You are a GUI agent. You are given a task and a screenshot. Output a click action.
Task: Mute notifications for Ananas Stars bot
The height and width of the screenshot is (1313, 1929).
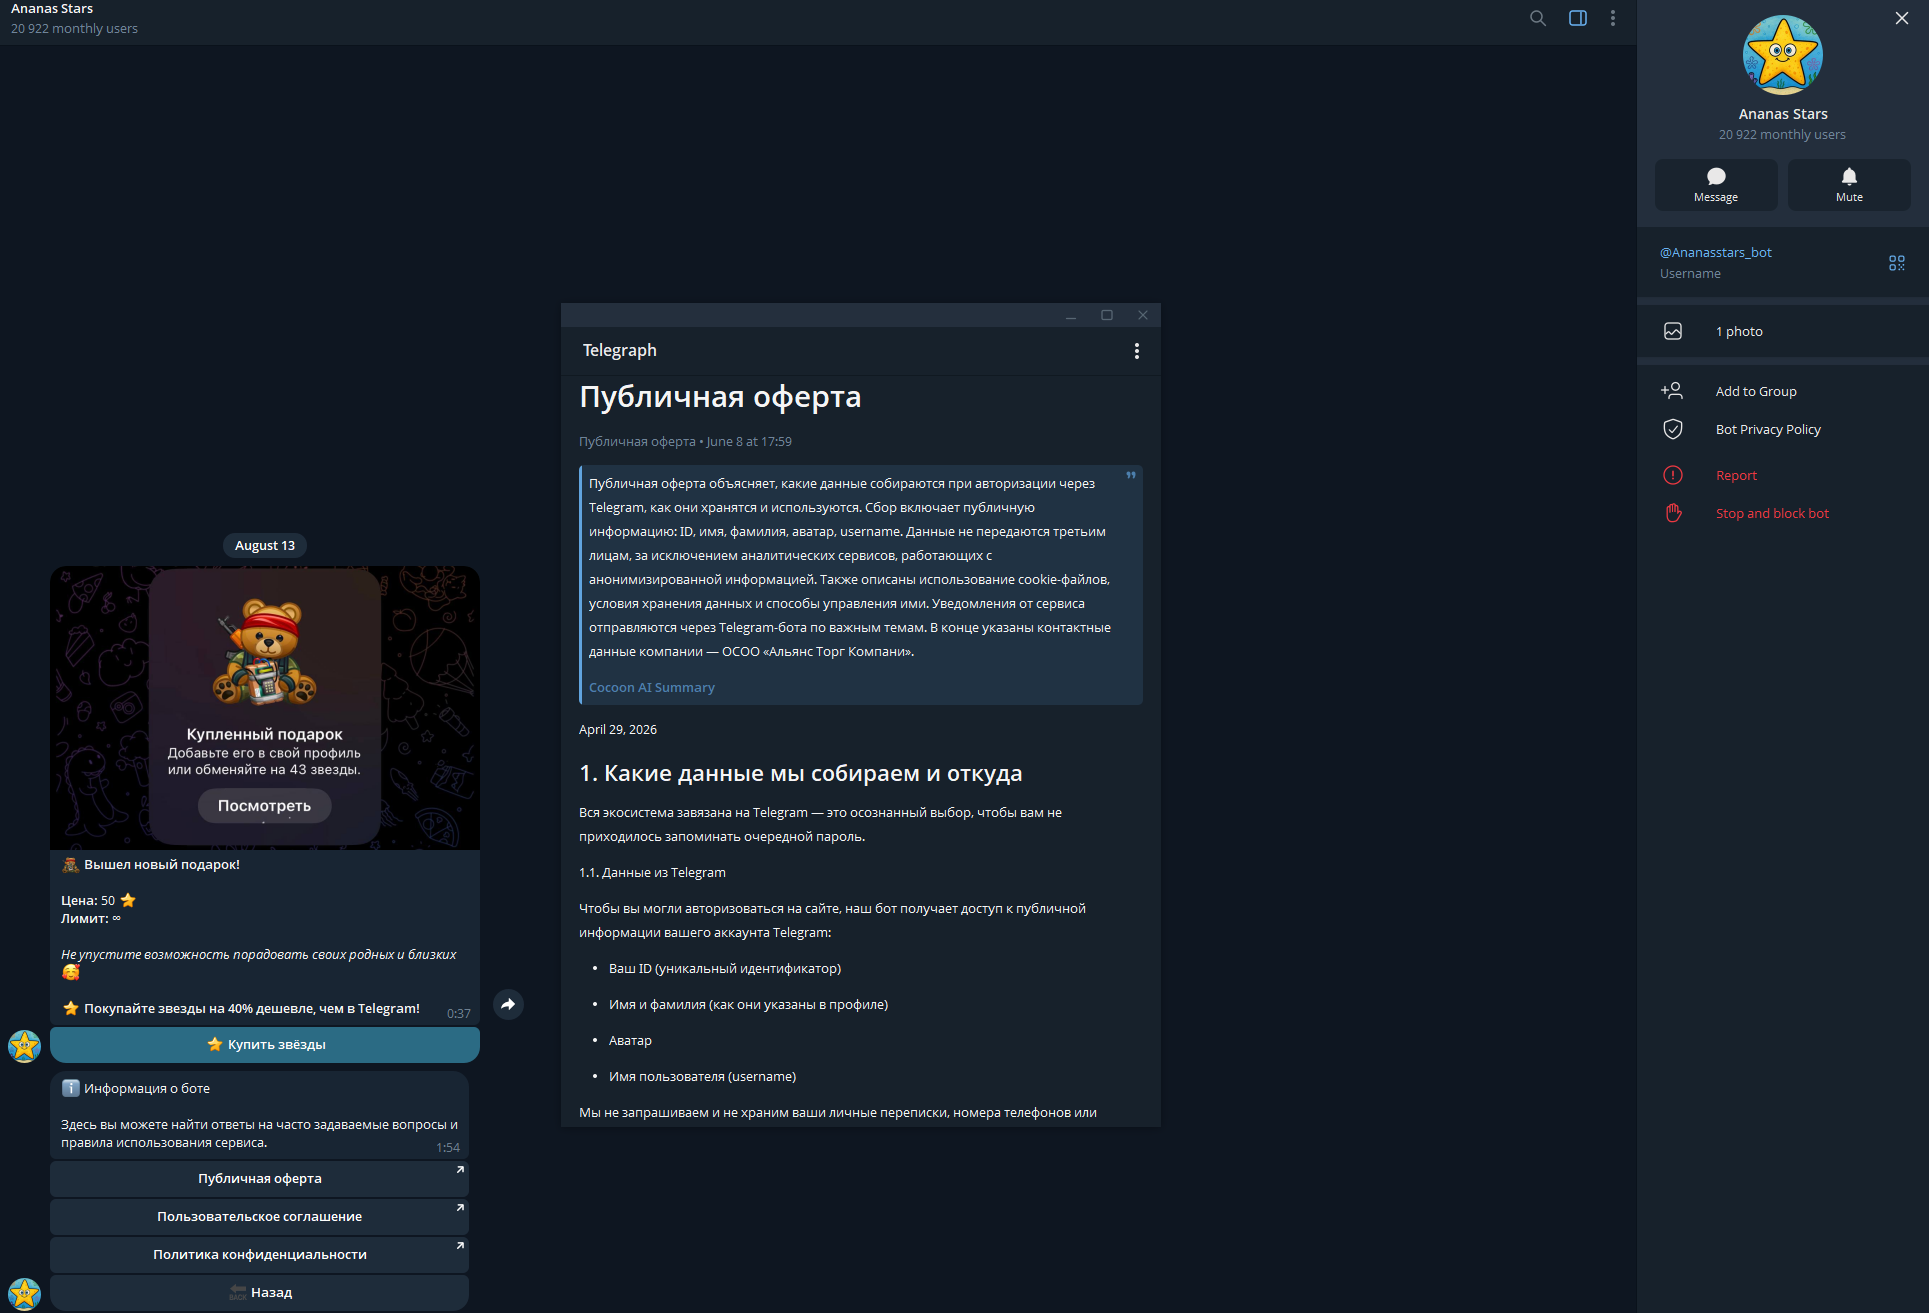1849,185
